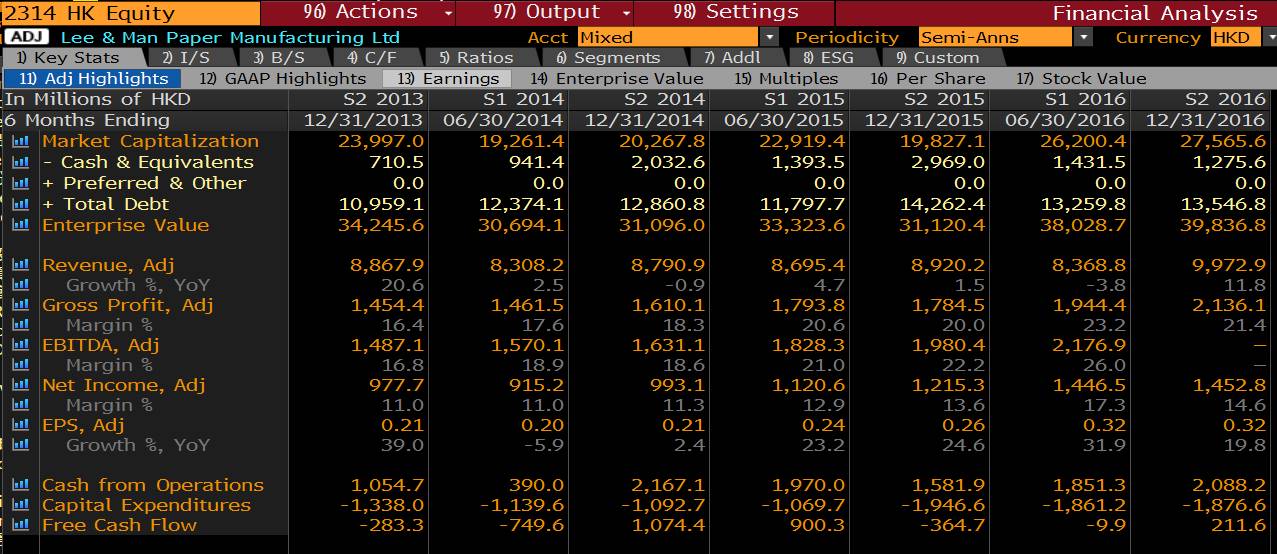
Task: Click the Market Capitalization row label
Action: (x=150, y=141)
